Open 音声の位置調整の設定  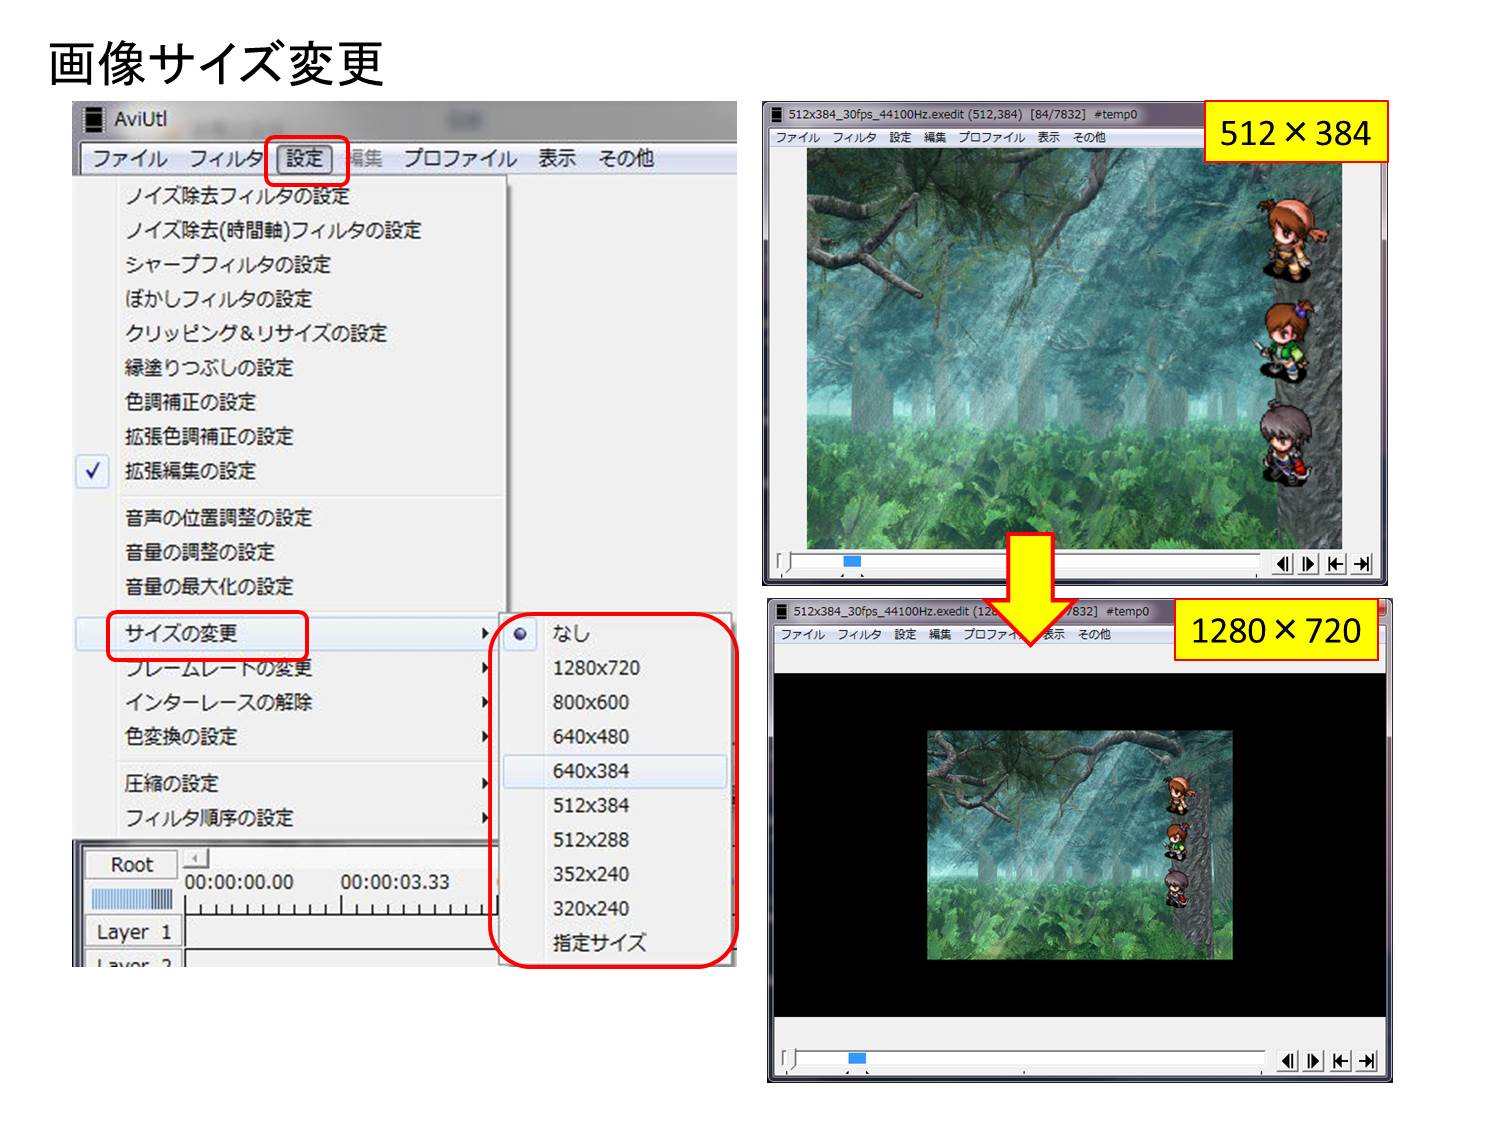pyautogui.click(x=218, y=517)
